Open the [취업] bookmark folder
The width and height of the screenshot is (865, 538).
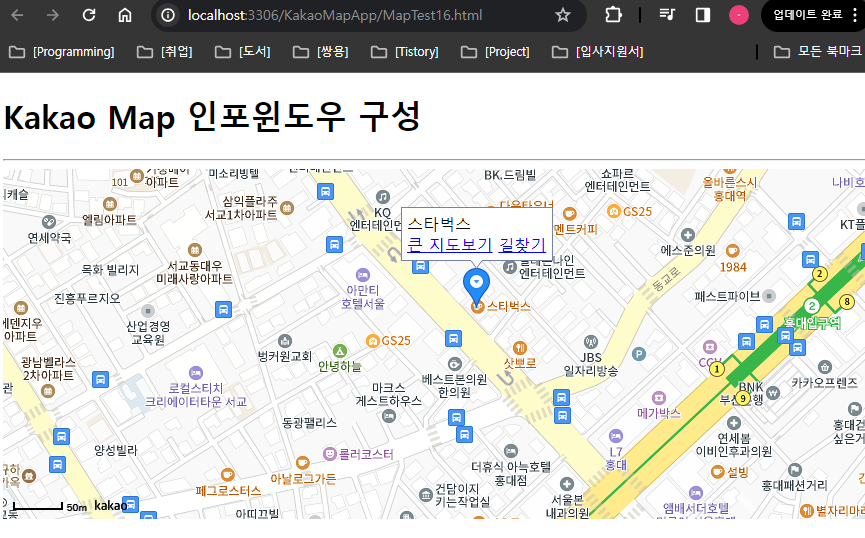165,52
